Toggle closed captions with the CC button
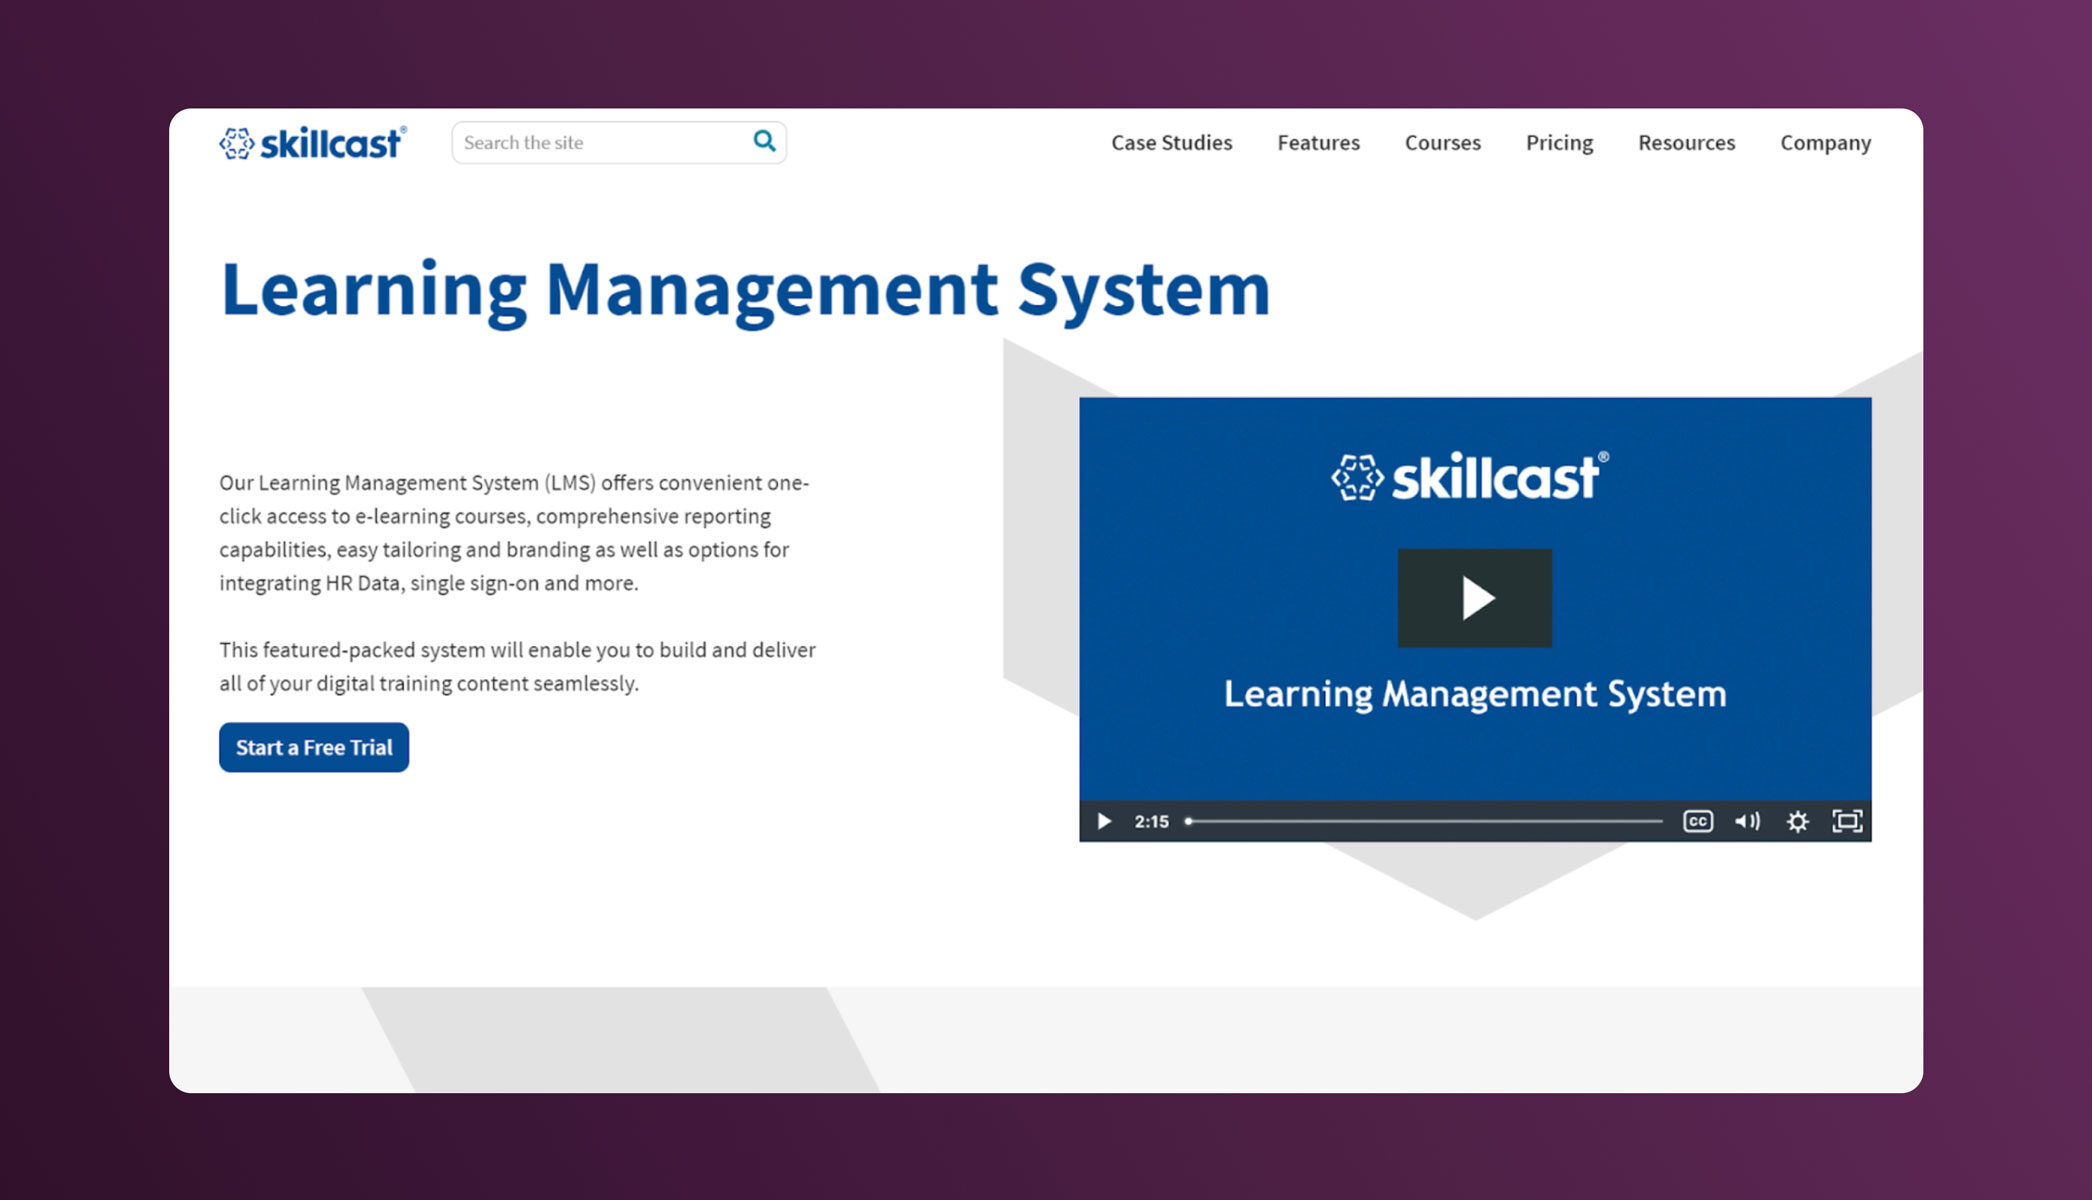The image size is (2092, 1200). pos(1697,821)
